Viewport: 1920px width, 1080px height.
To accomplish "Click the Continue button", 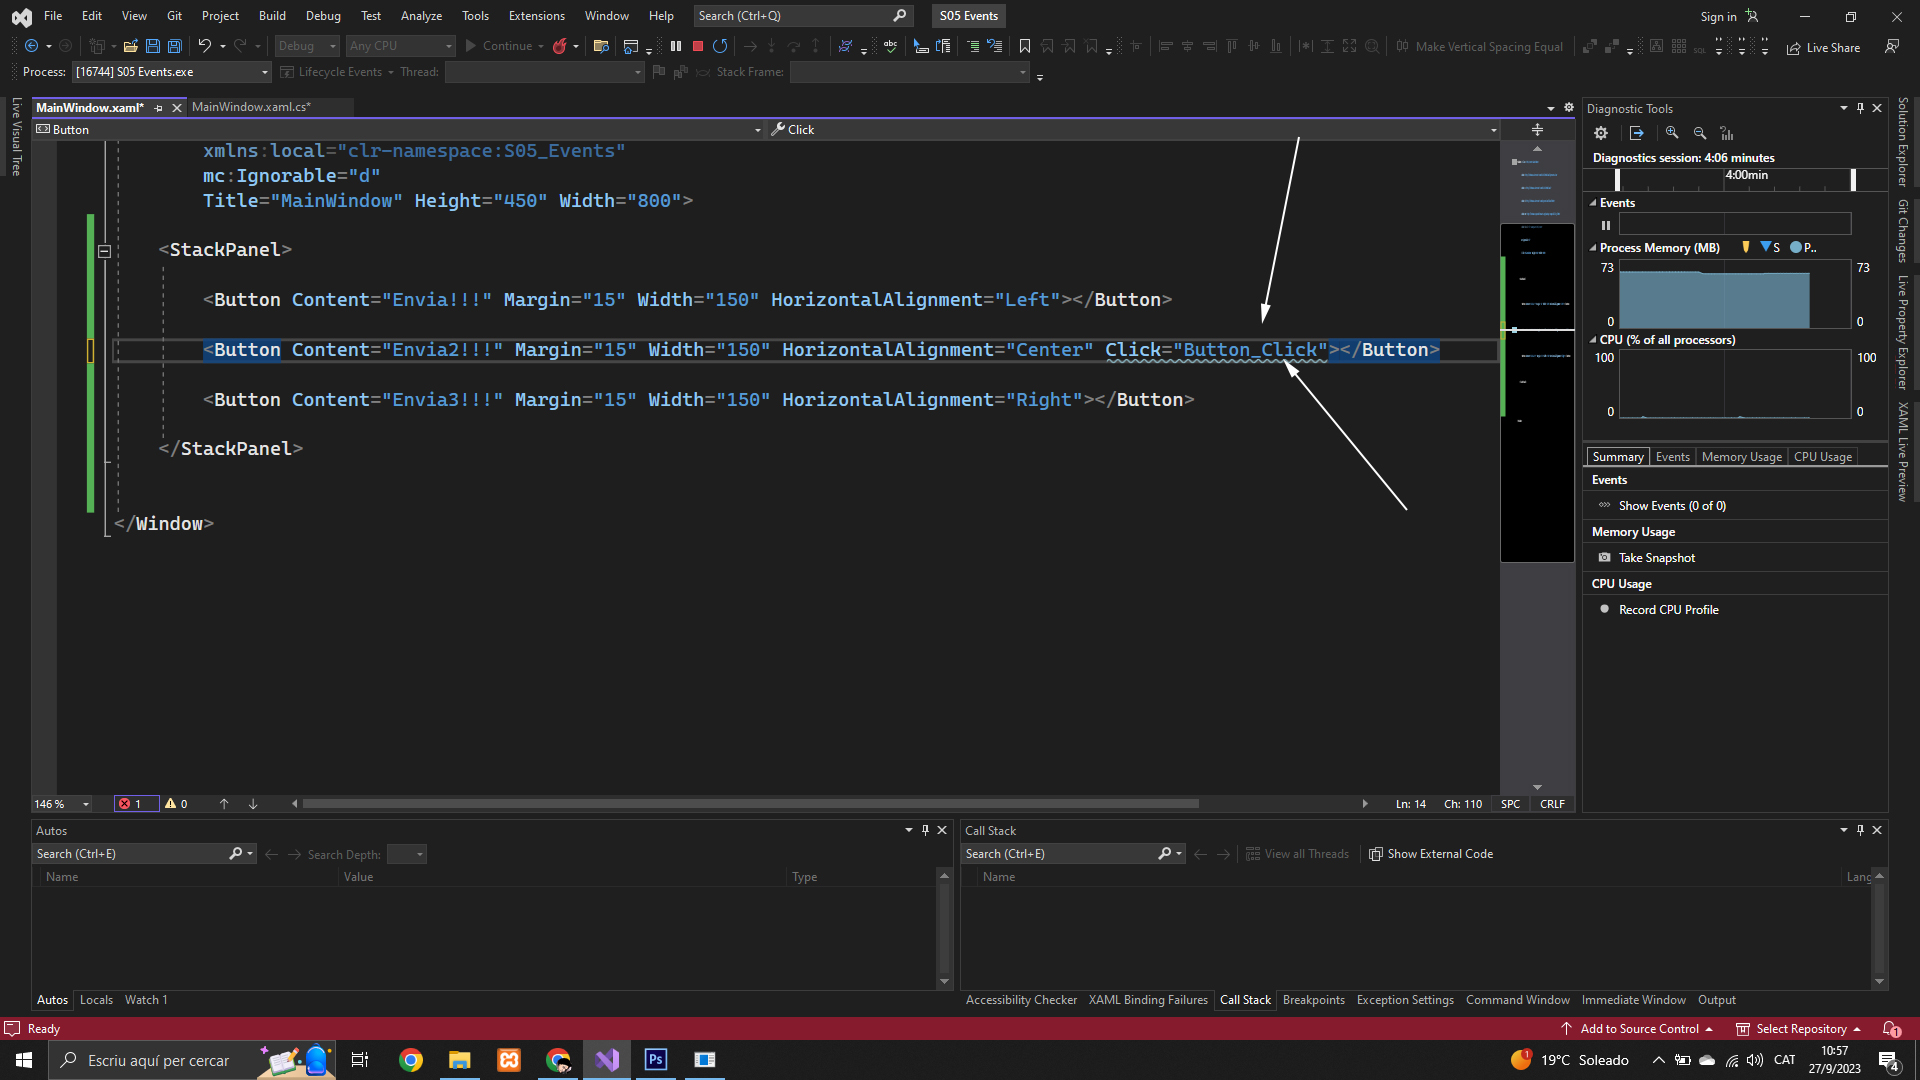I will coord(498,46).
